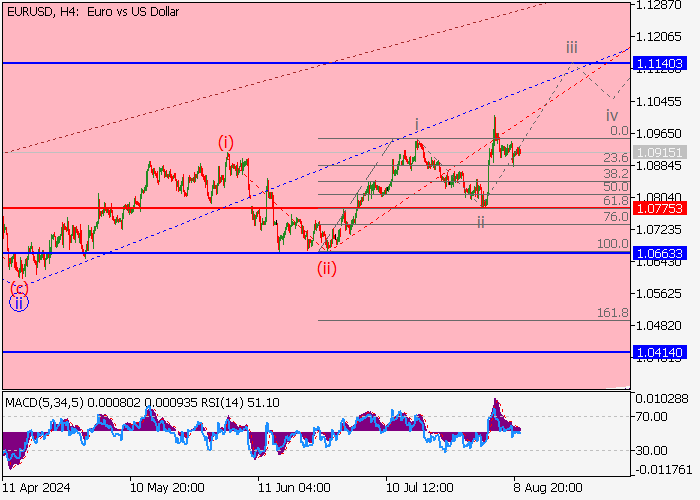Click the 1.05625 price scale value
The image size is (700, 500).
(x=658, y=294)
